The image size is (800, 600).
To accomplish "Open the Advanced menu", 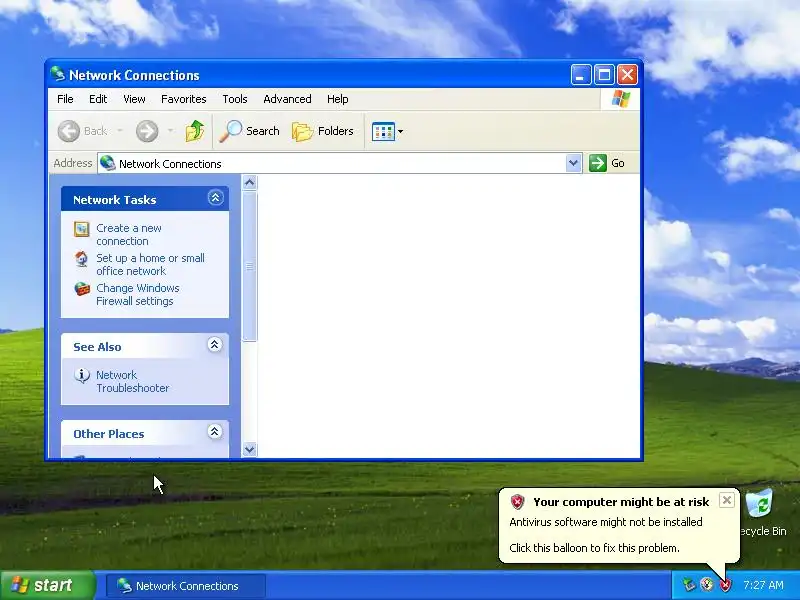I will click(x=287, y=99).
